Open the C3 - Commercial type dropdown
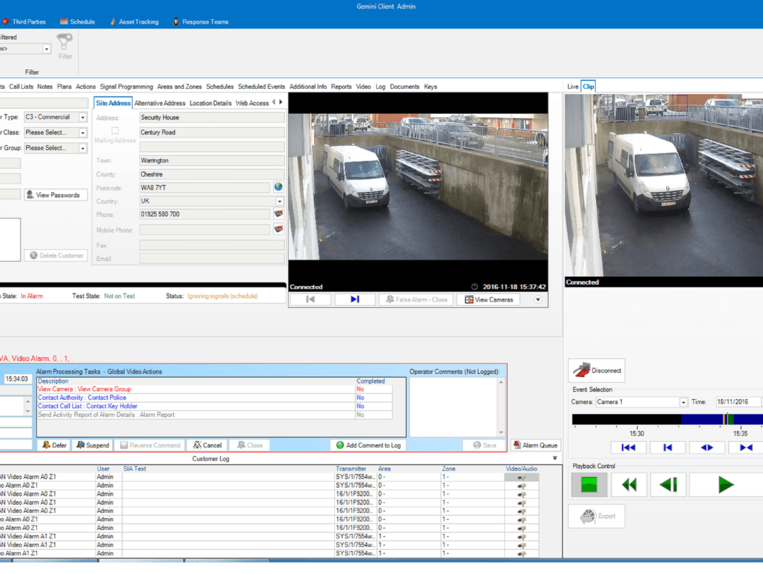This screenshot has width=763, height=574. (83, 117)
